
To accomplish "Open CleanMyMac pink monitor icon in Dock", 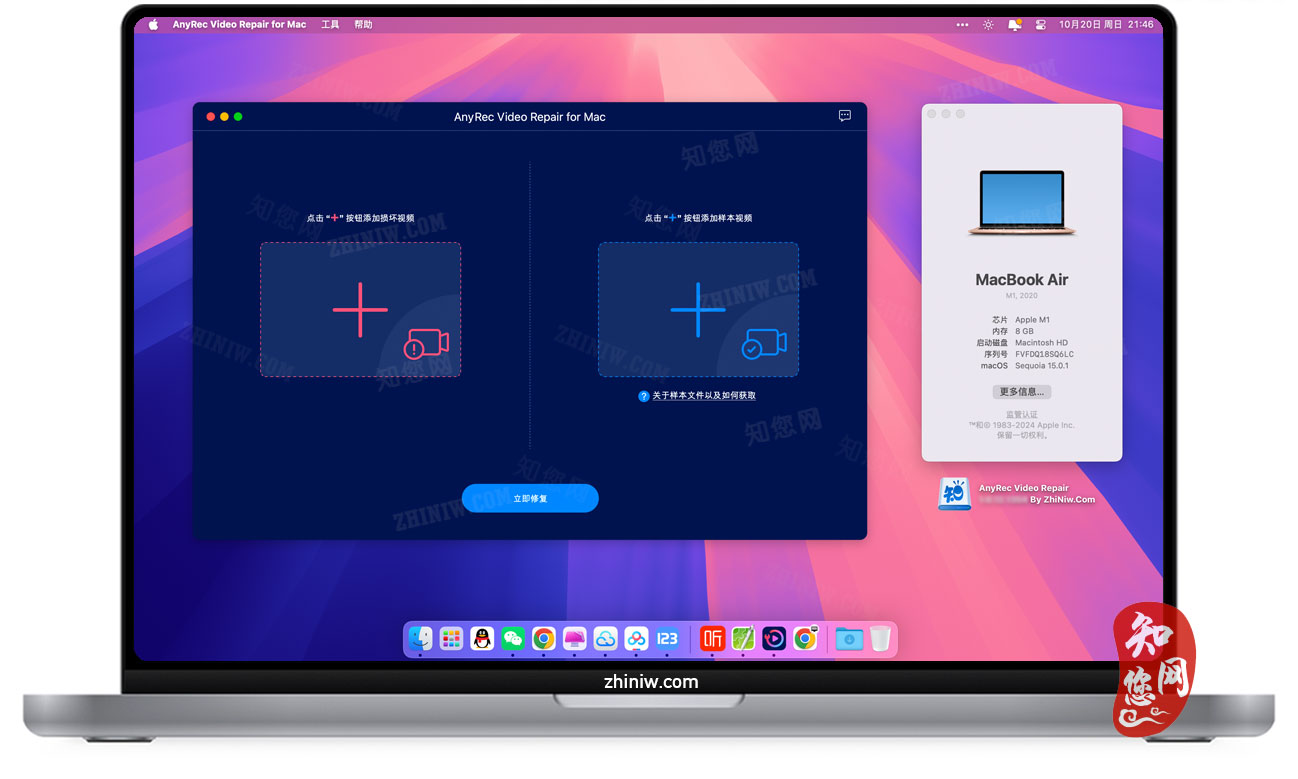I will (x=574, y=638).
